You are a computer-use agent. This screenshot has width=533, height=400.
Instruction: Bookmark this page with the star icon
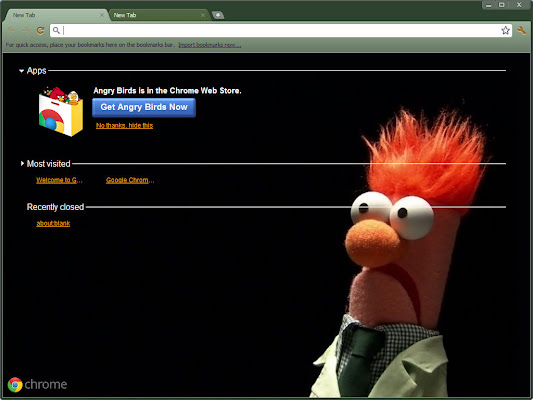pos(505,31)
